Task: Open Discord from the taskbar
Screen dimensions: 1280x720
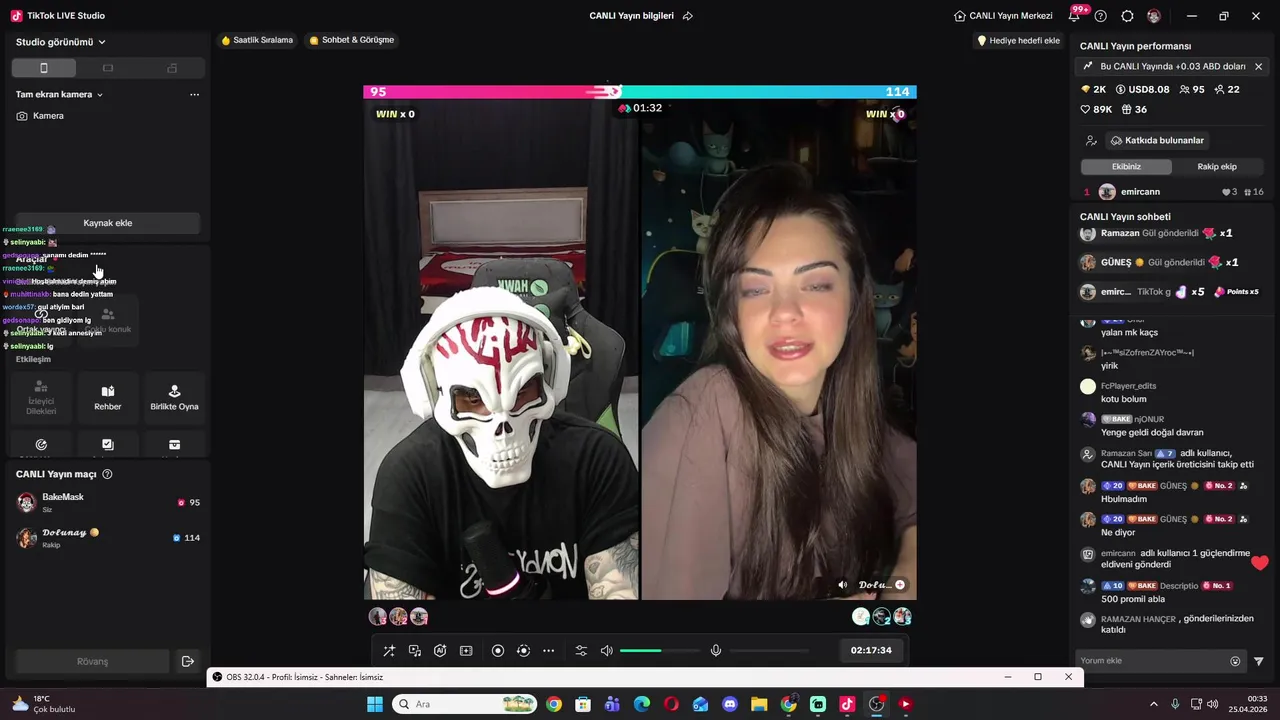Action: tap(730, 704)
